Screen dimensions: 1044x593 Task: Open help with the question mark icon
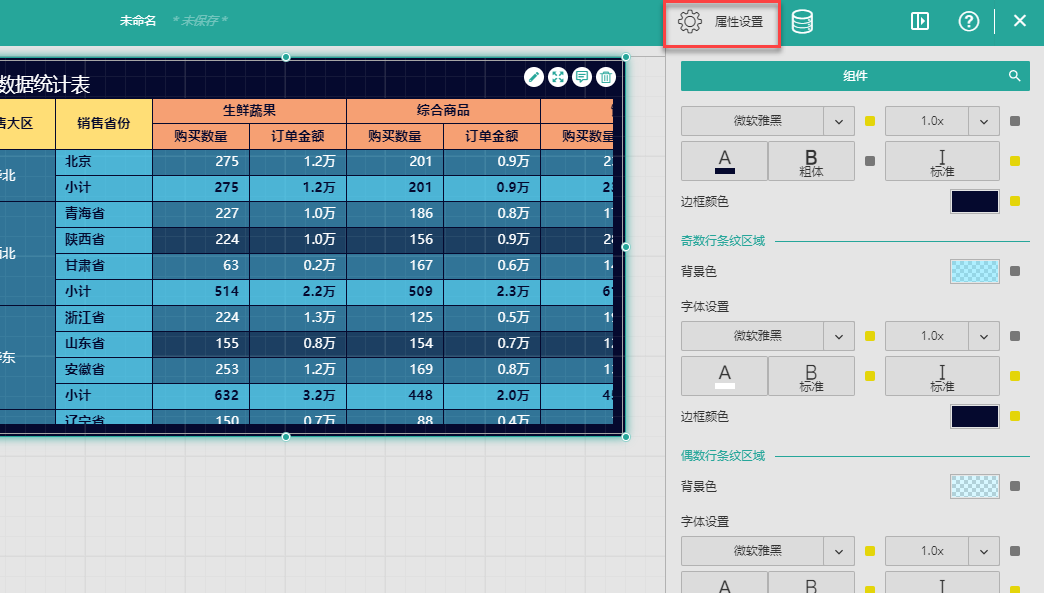(x=968, y=22)
